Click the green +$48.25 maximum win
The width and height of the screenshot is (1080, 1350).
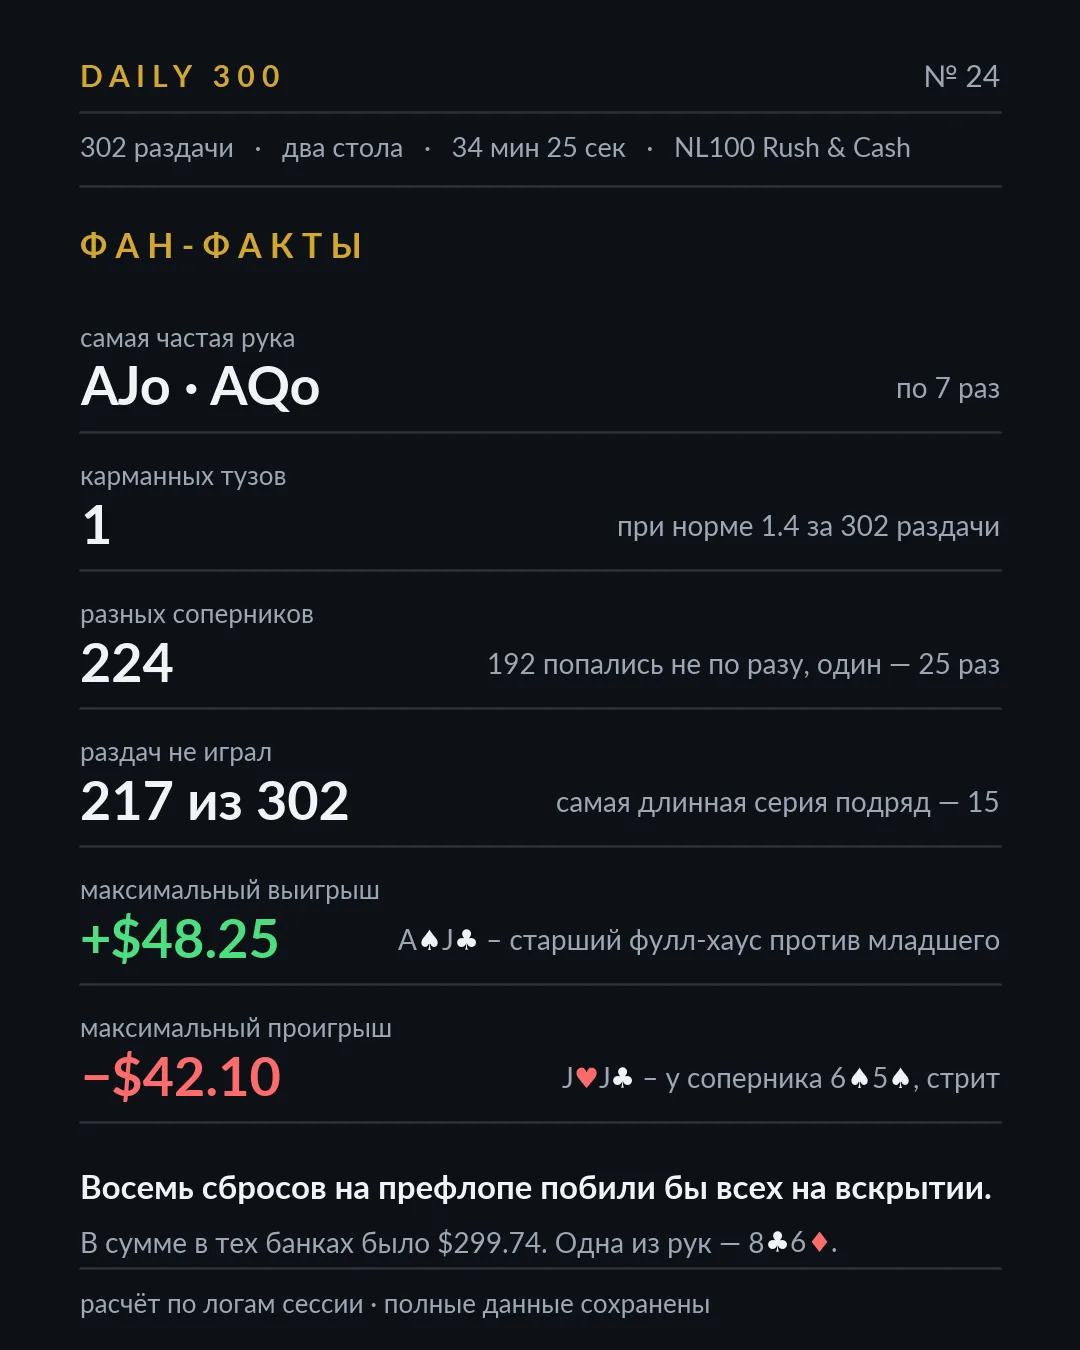(x=180, y=938)
